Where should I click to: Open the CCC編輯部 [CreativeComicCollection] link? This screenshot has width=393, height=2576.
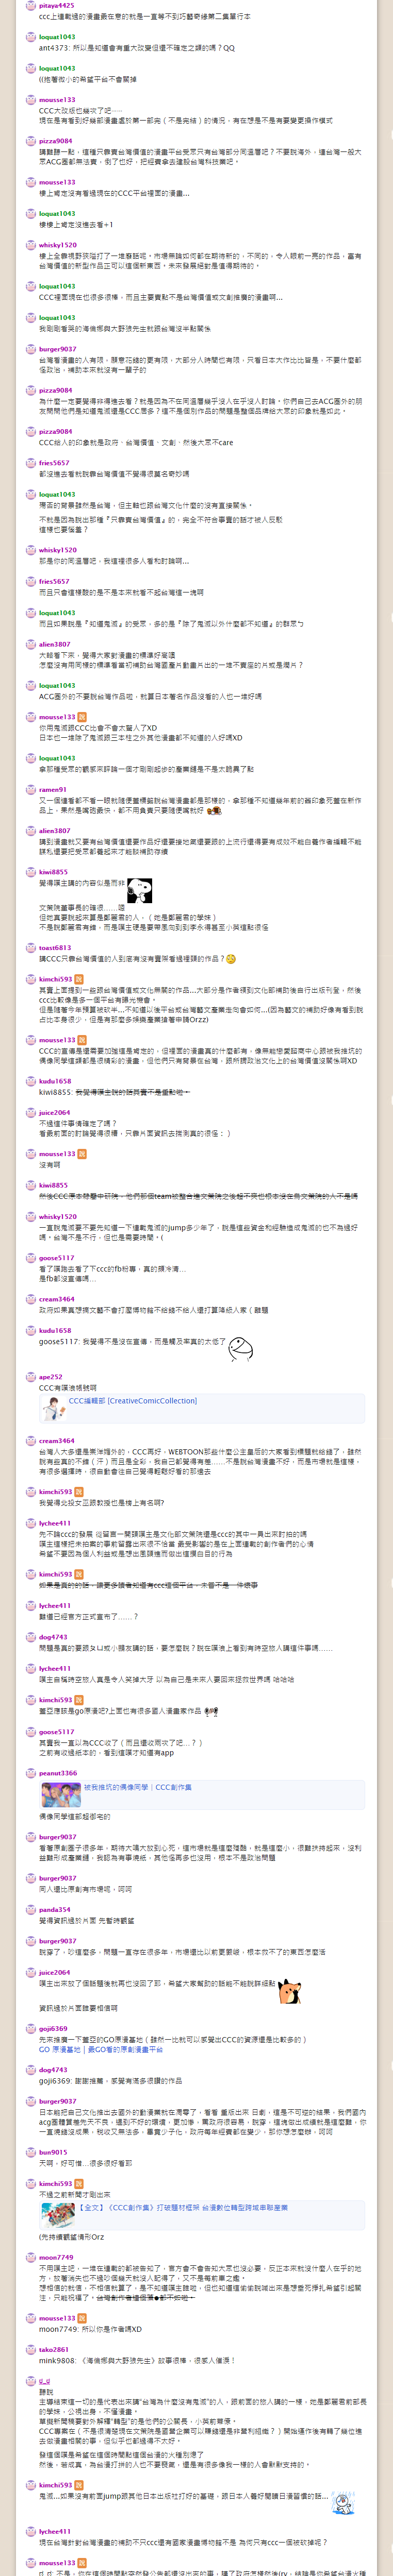point(133,1401)
